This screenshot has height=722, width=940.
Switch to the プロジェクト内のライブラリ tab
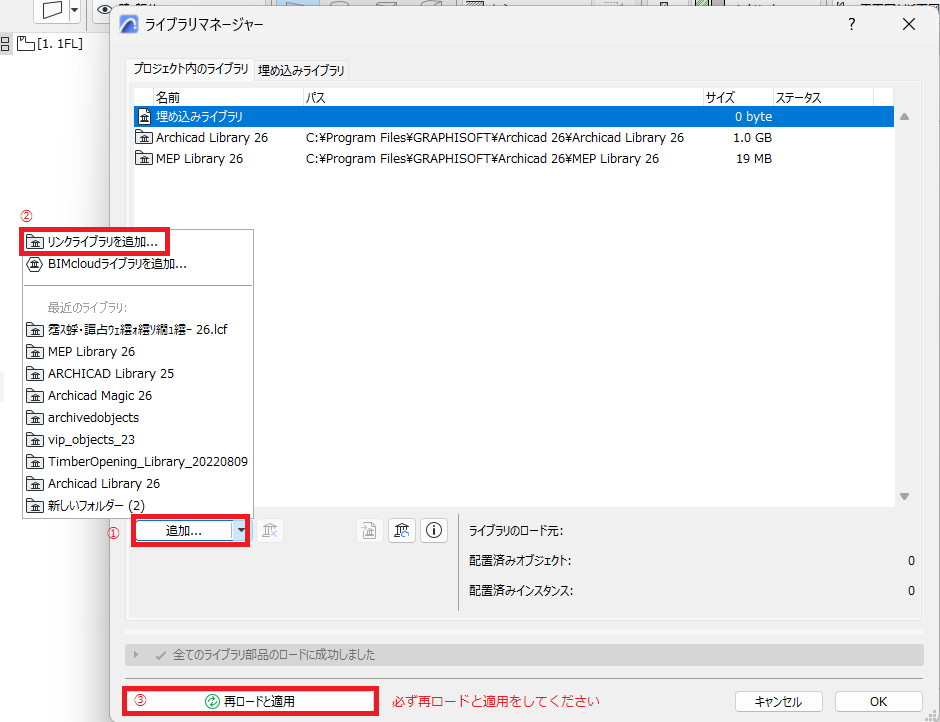[191, 69]
